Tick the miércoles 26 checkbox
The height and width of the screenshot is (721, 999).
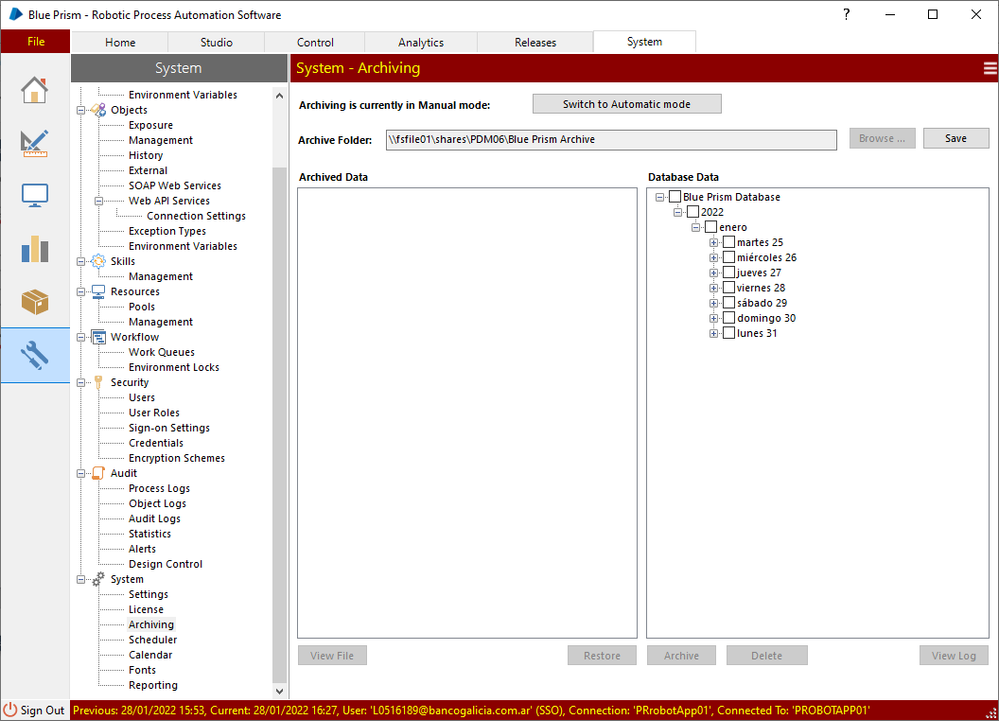pyautogui.click(x=729, y=257)
